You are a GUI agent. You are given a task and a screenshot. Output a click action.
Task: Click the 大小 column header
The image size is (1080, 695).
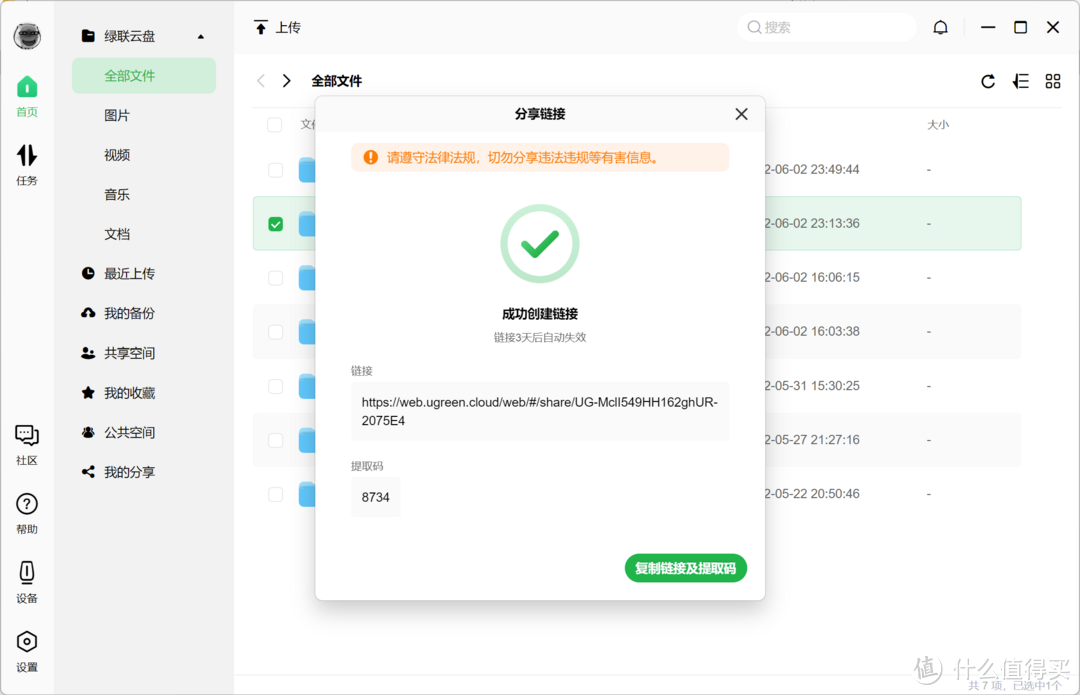(x=937, y=125)
